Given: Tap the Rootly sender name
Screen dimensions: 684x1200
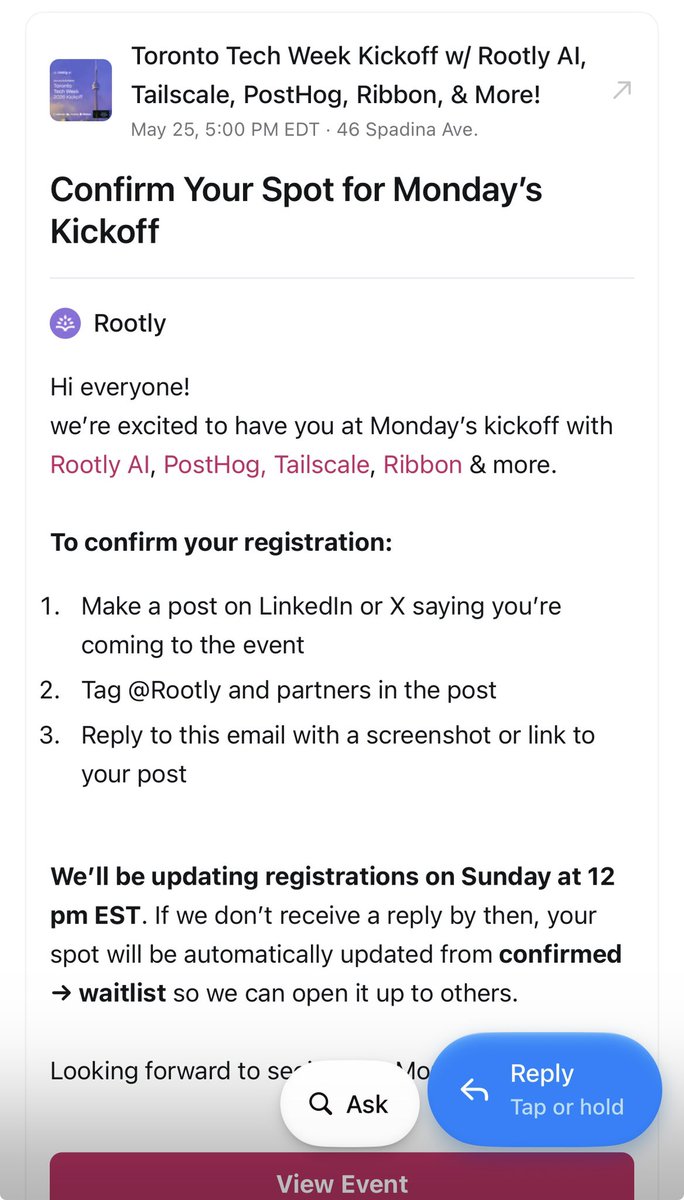Looking at the screenshot, I should pos(130,324).
